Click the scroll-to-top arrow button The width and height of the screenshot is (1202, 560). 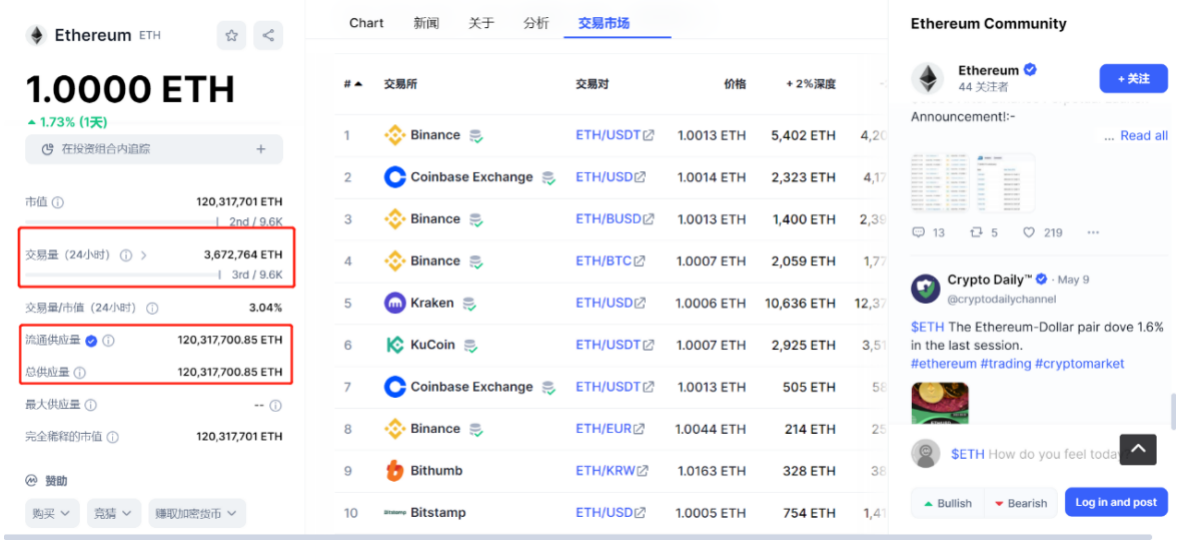tap(1138, 449)
